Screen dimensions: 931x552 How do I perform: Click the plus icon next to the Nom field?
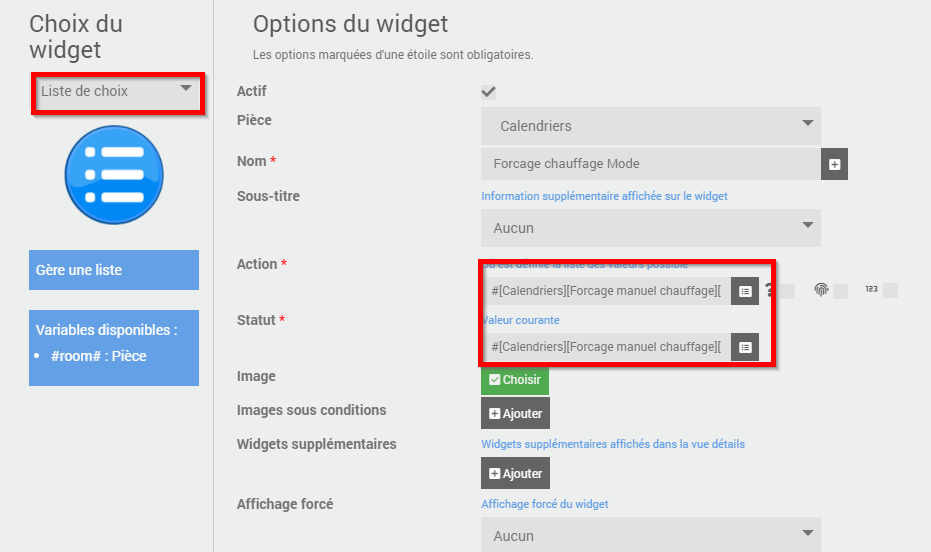pyautogui.click(x=834, y=164)
